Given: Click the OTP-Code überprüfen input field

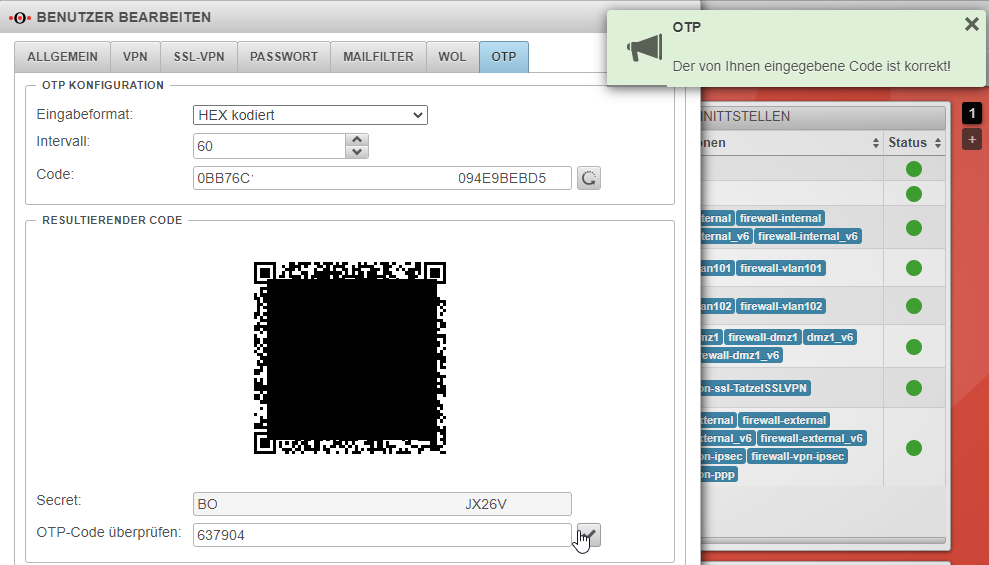Looking at the screenshot, I should pos(382,535).
